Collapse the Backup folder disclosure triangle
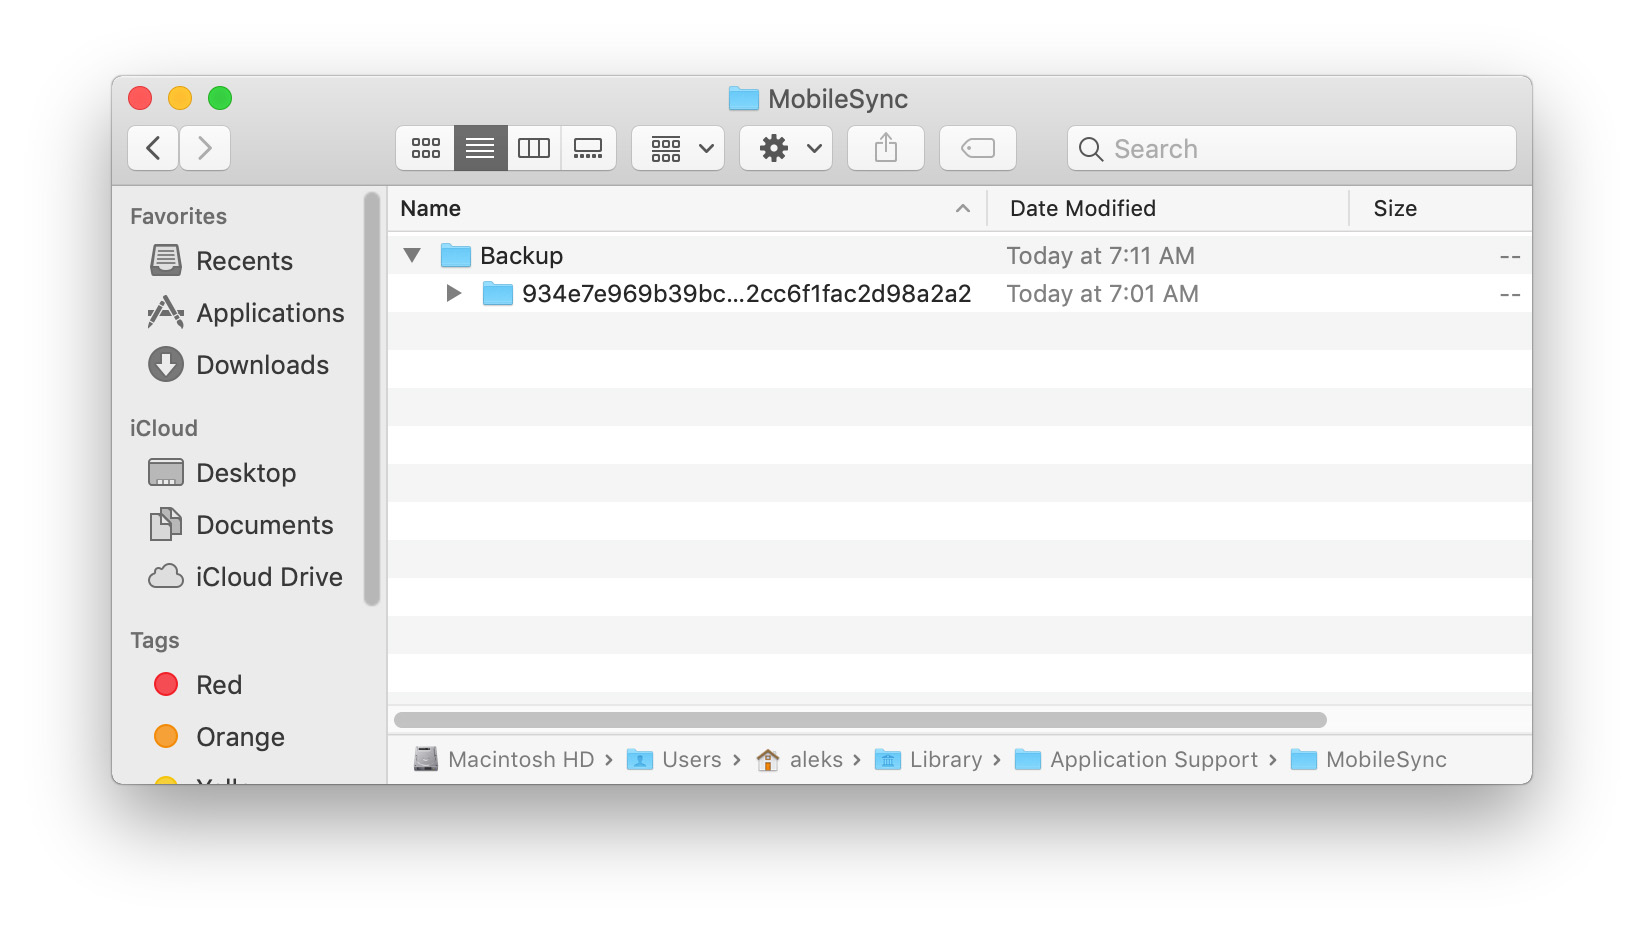The image size is (1644, 932). [x=412, y=255]
